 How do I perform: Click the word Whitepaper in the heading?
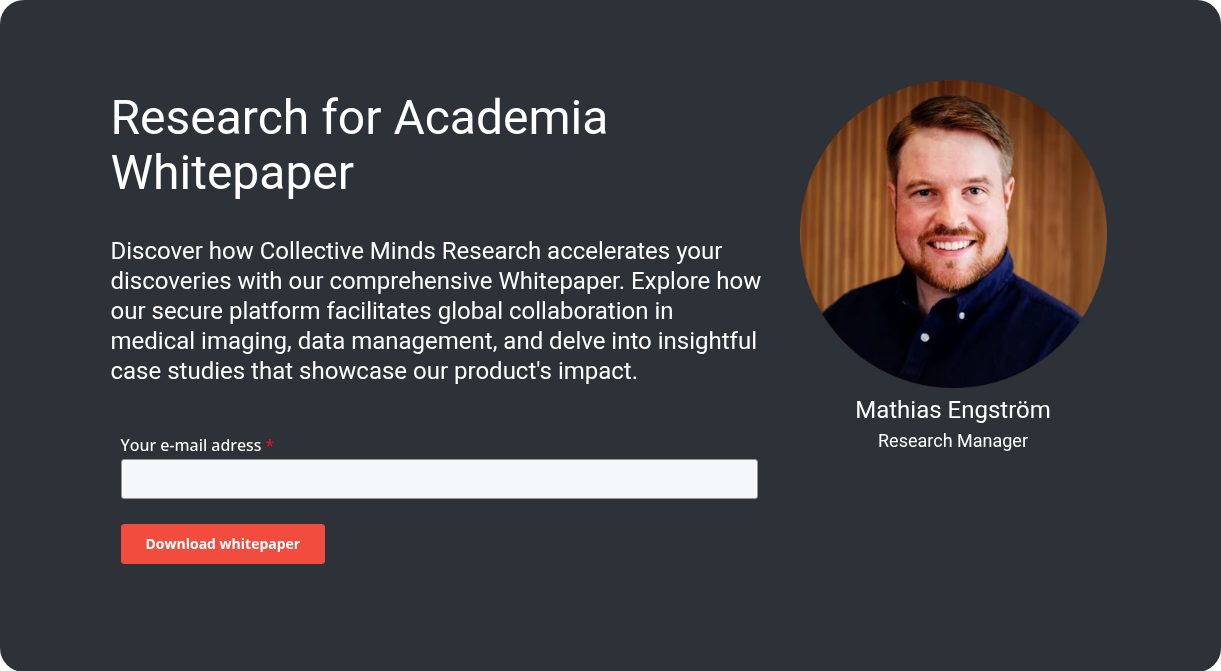click(x=232, y=173)
